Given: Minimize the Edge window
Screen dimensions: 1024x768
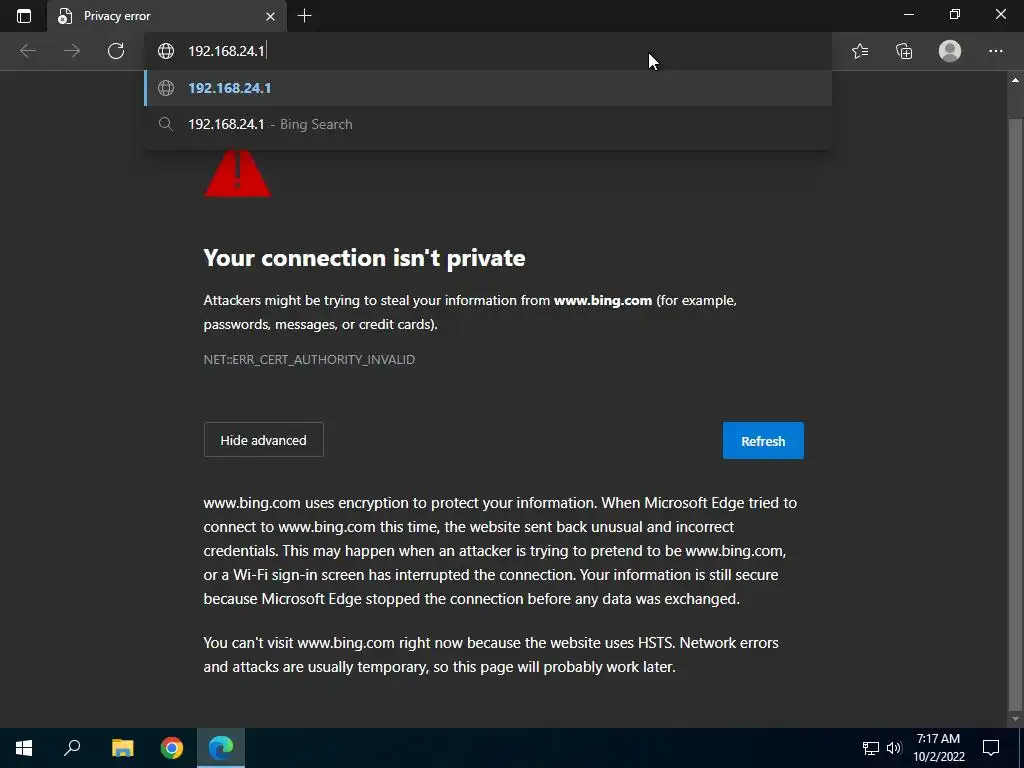Looking at the screenshot, I should tap(908, 14).
